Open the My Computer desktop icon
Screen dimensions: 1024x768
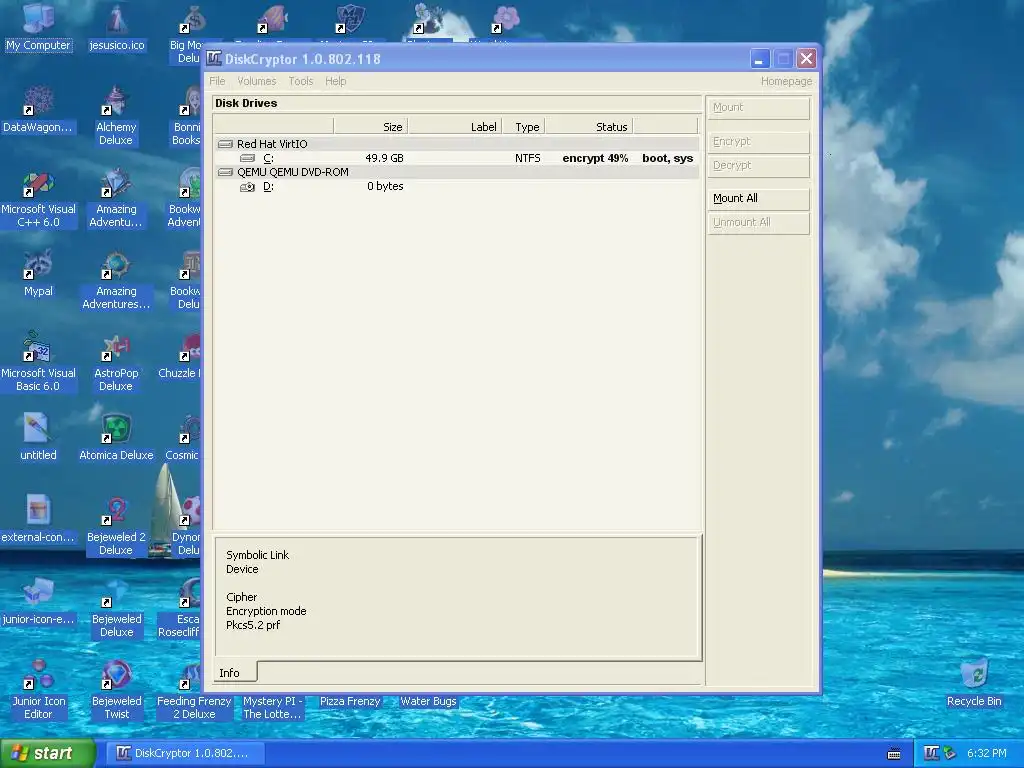(x=38, y=26)
